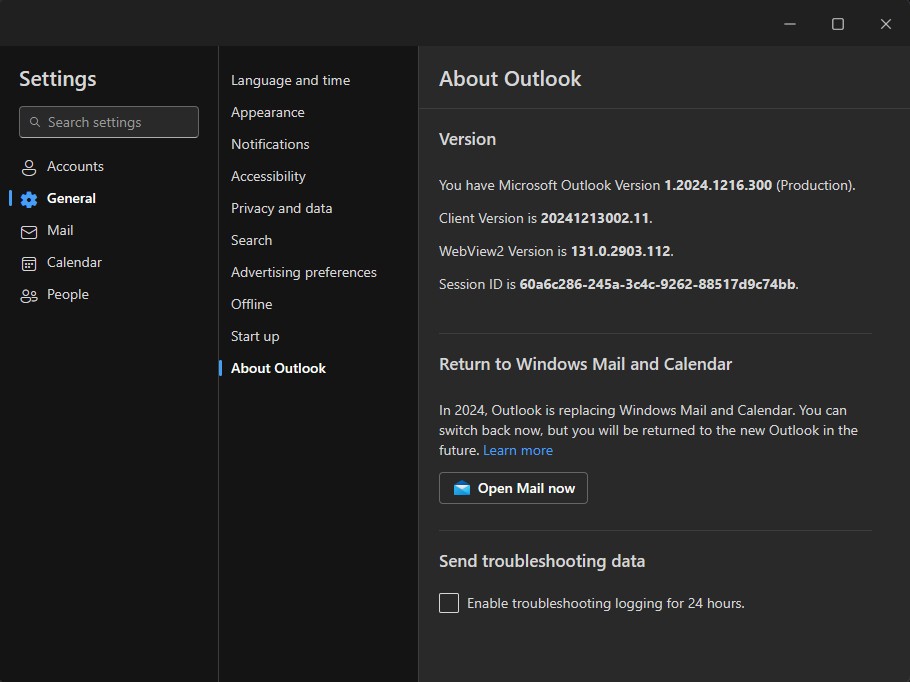This screenshot has height=682, width=910.
Task: Click the mail icon on Open Mail button
Action: [461, 488]
